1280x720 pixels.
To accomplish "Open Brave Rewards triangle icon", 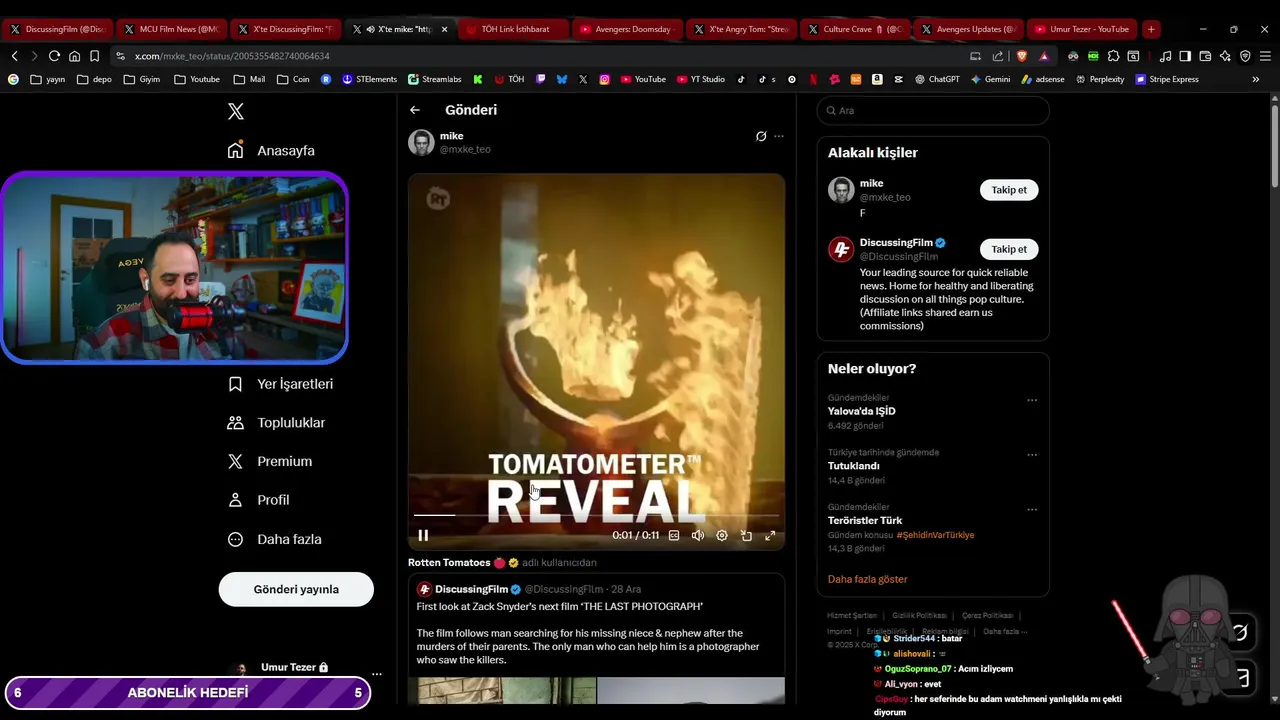I will 1044,56.
